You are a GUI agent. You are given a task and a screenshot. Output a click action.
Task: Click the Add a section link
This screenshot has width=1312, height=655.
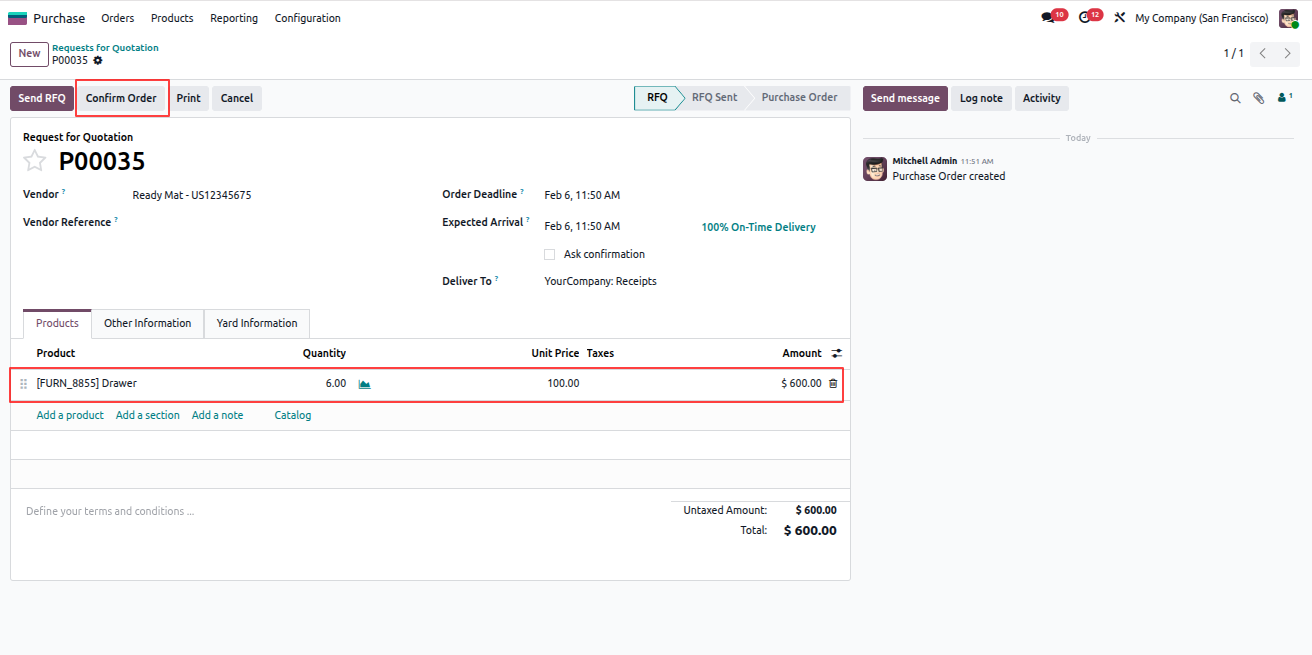tap(148, 415)
